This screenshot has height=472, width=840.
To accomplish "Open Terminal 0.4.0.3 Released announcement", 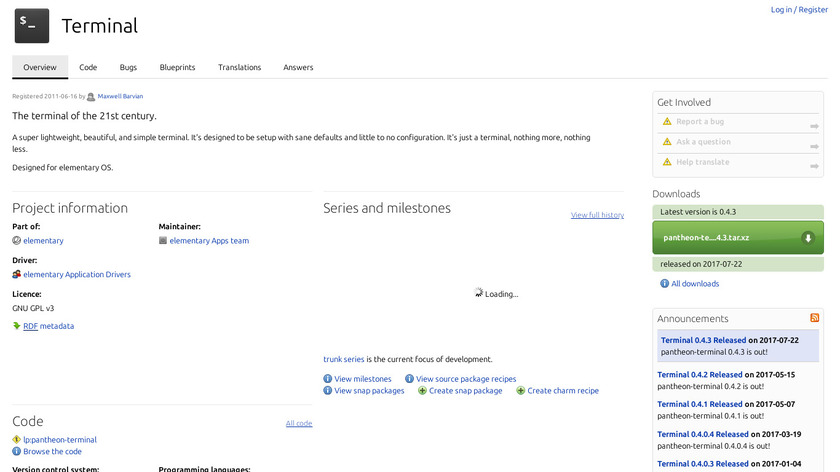I will [703, 463].
